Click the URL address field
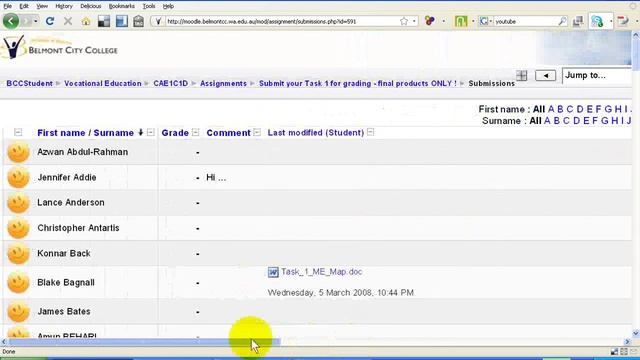640x360 pixels. [282, 21]
